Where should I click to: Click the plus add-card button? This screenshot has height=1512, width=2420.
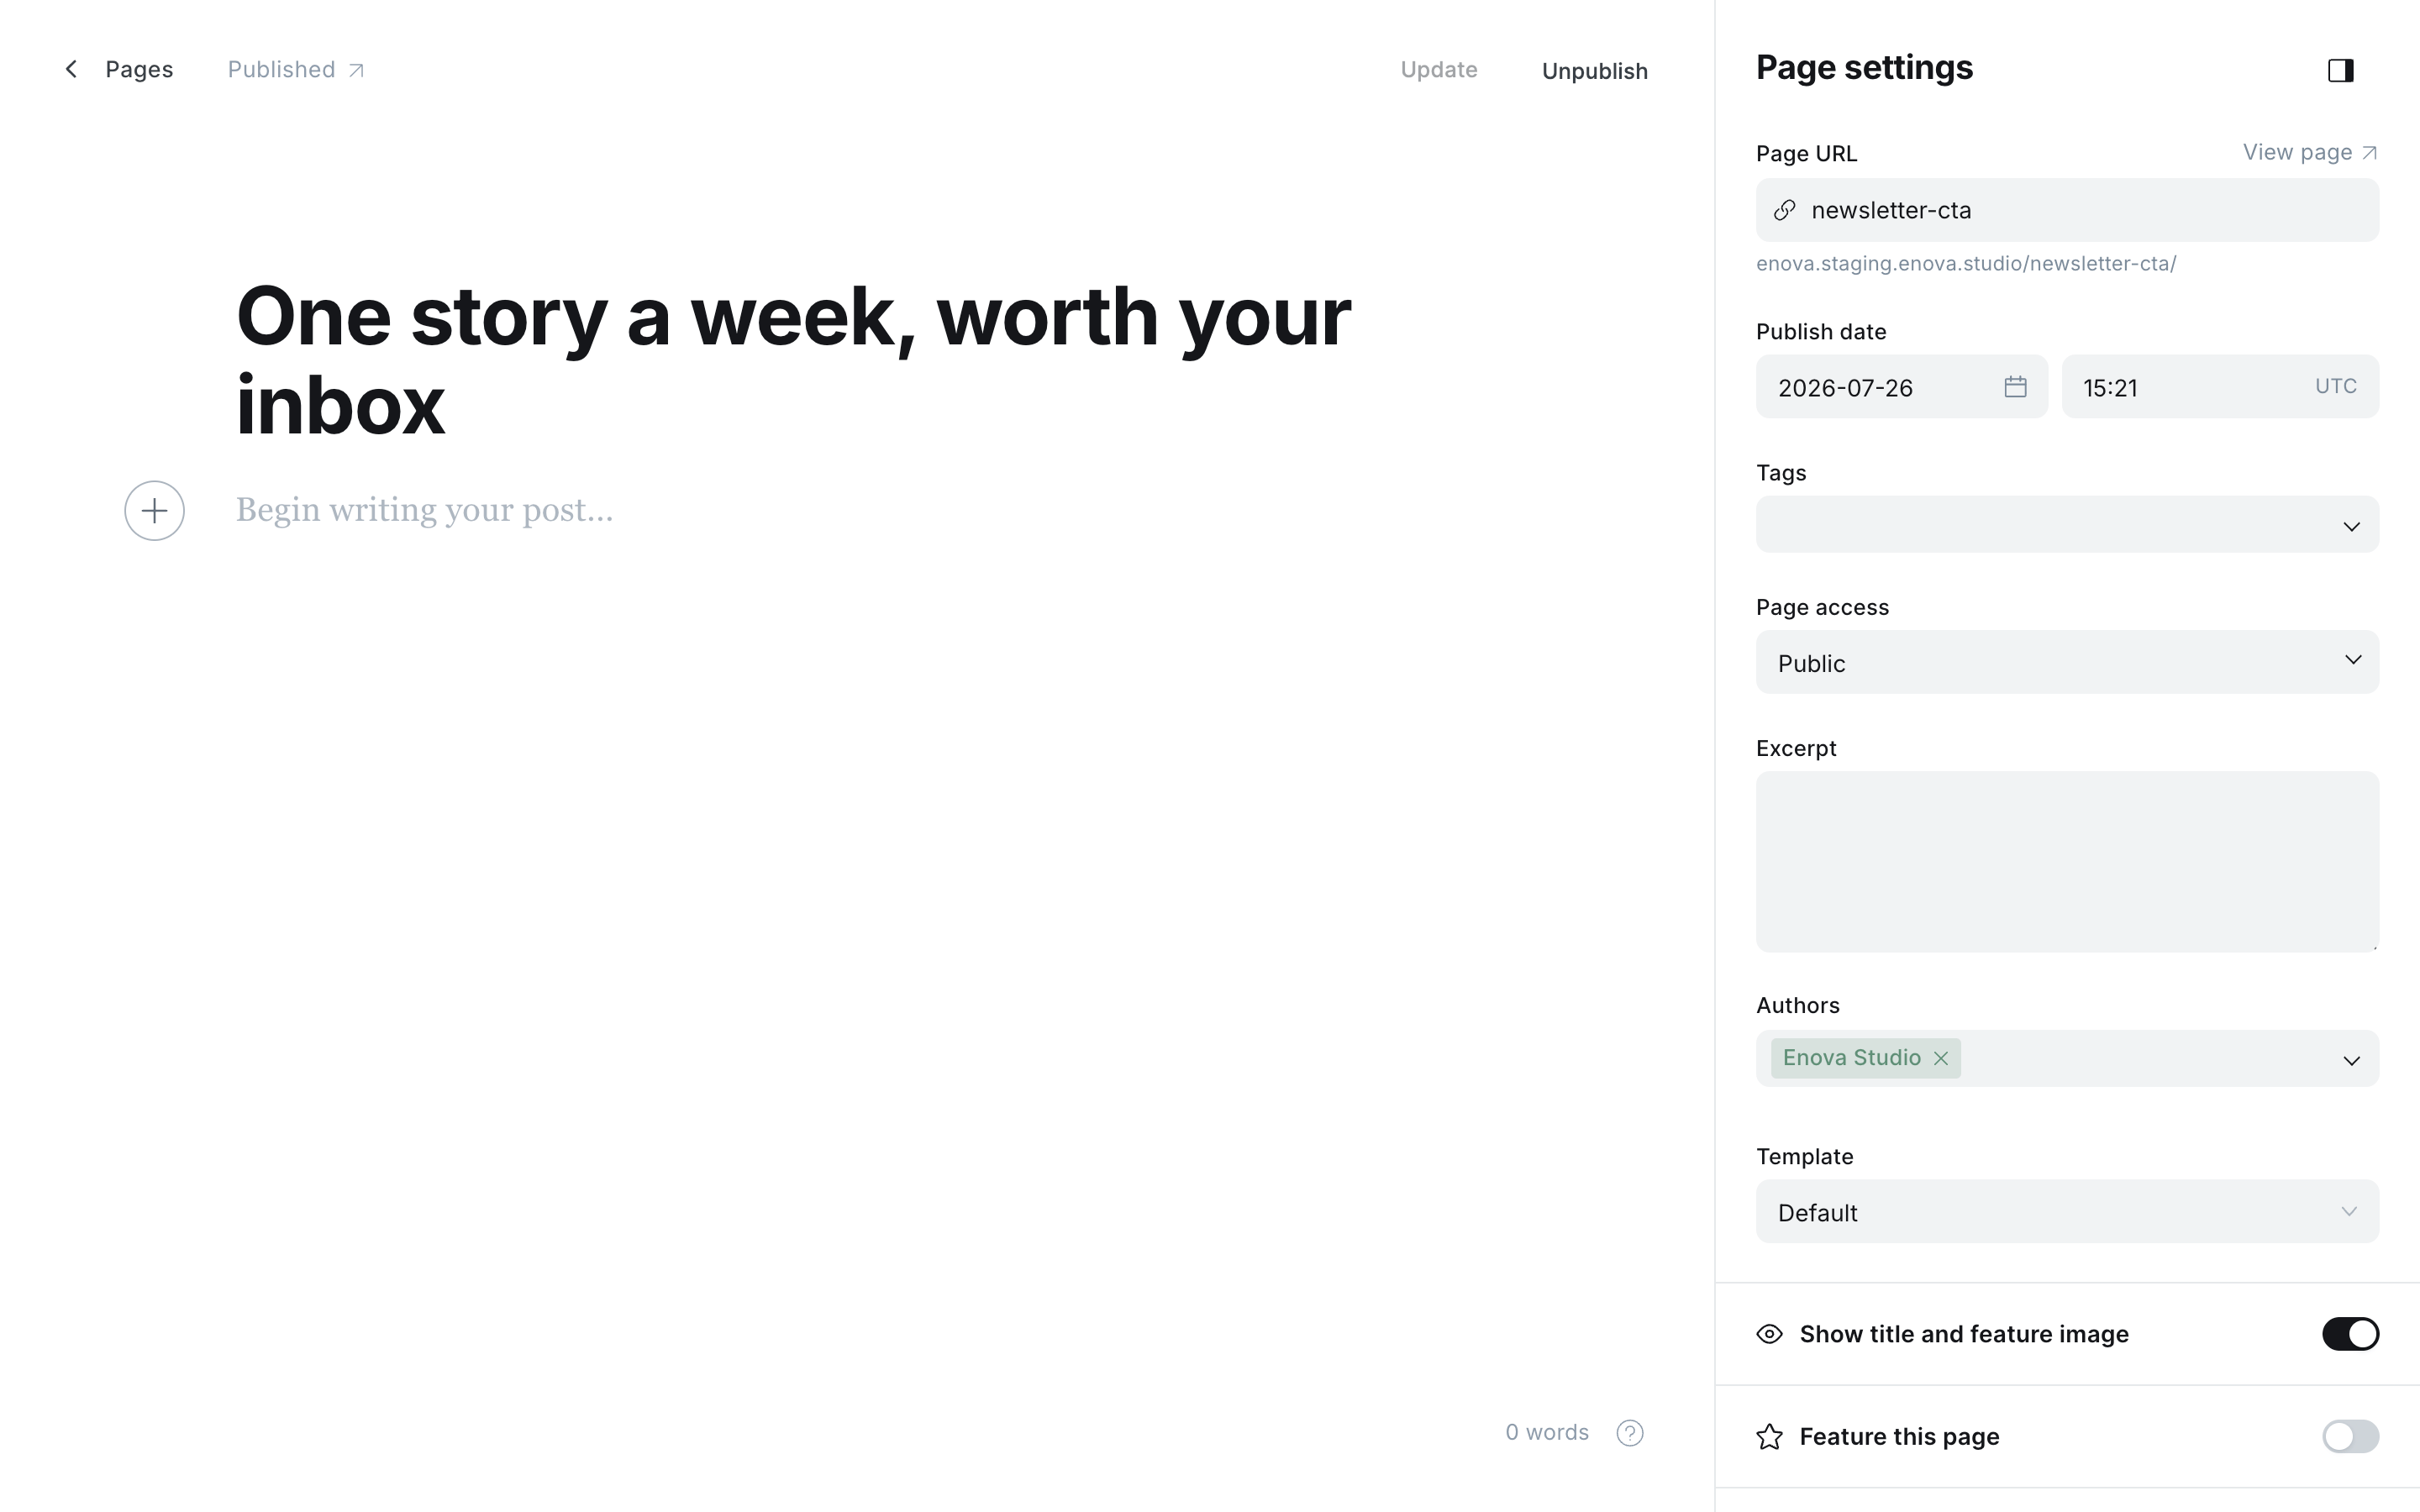pos(154,511)
